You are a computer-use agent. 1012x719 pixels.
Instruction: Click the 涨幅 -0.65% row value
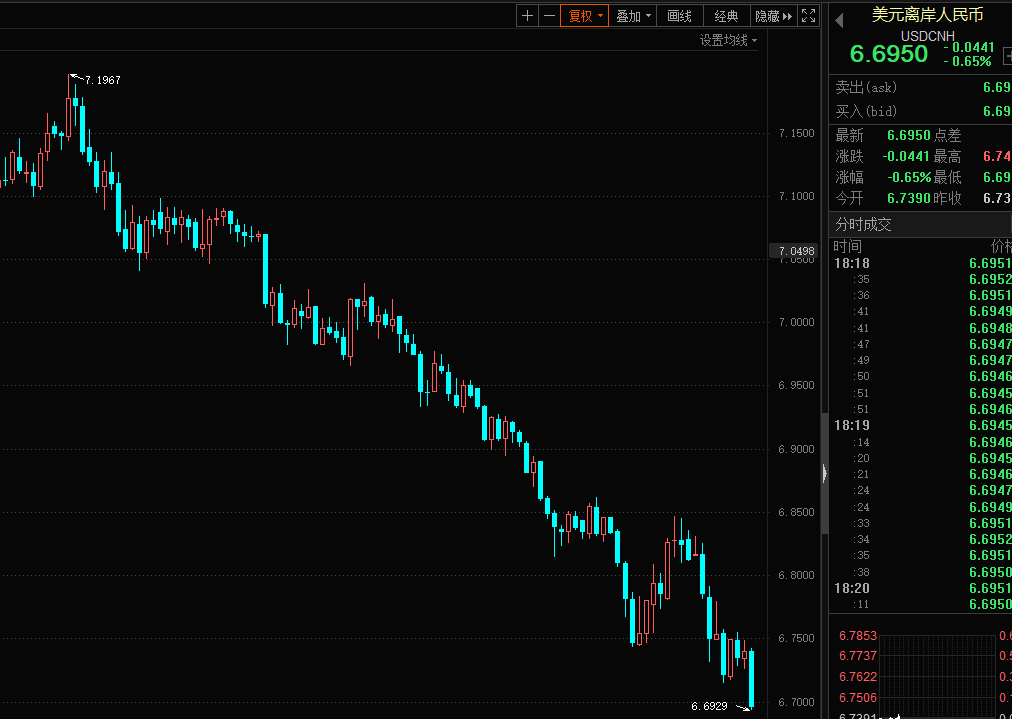pyautogui.click(x=909, y=177)
